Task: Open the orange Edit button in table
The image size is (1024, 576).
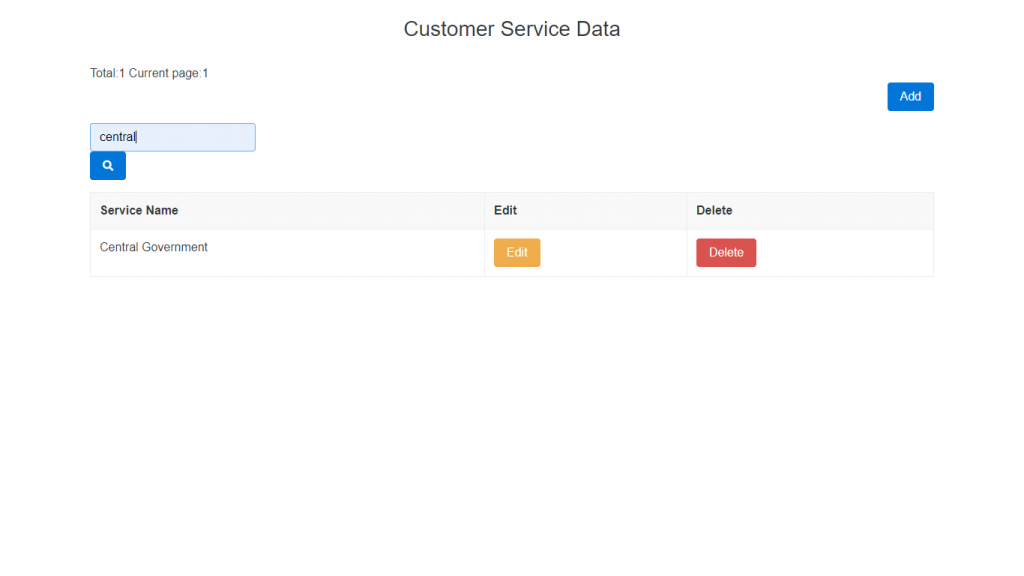Action: (517, 253)
